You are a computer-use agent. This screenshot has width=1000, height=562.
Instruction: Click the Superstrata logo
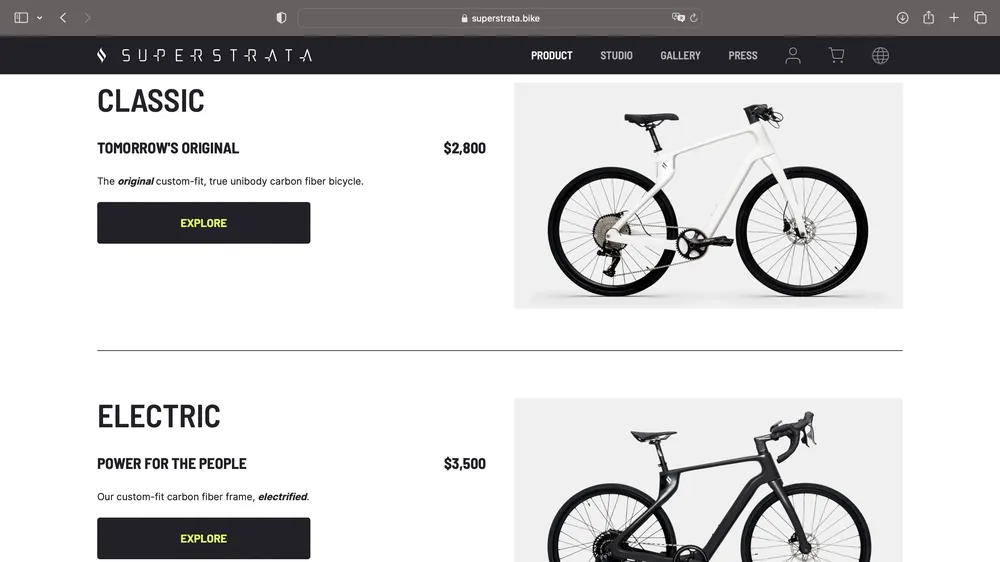[x=204, y=55]
